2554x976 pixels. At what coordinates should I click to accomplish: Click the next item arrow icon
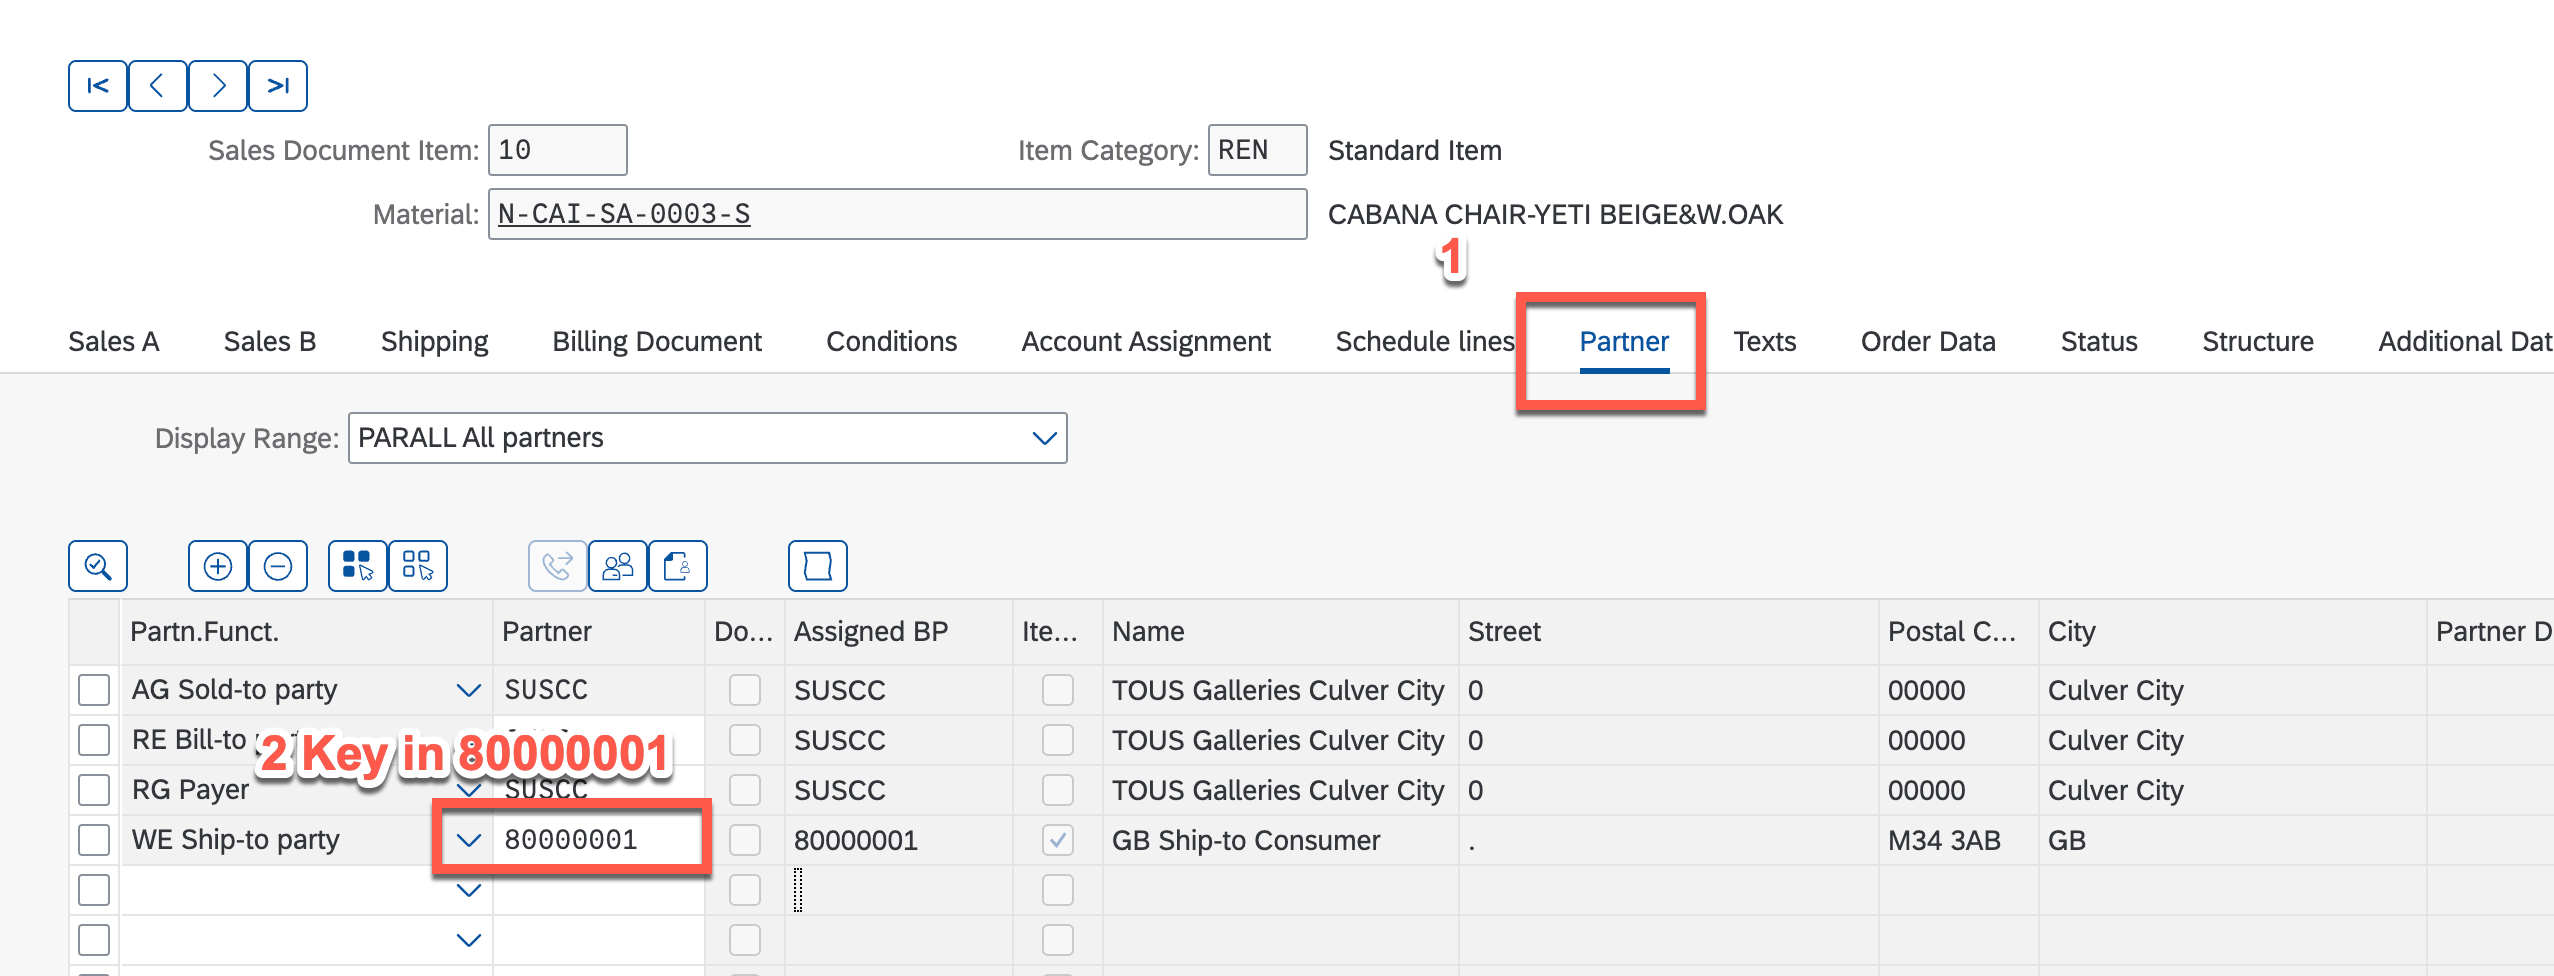[x=218, y=86]
